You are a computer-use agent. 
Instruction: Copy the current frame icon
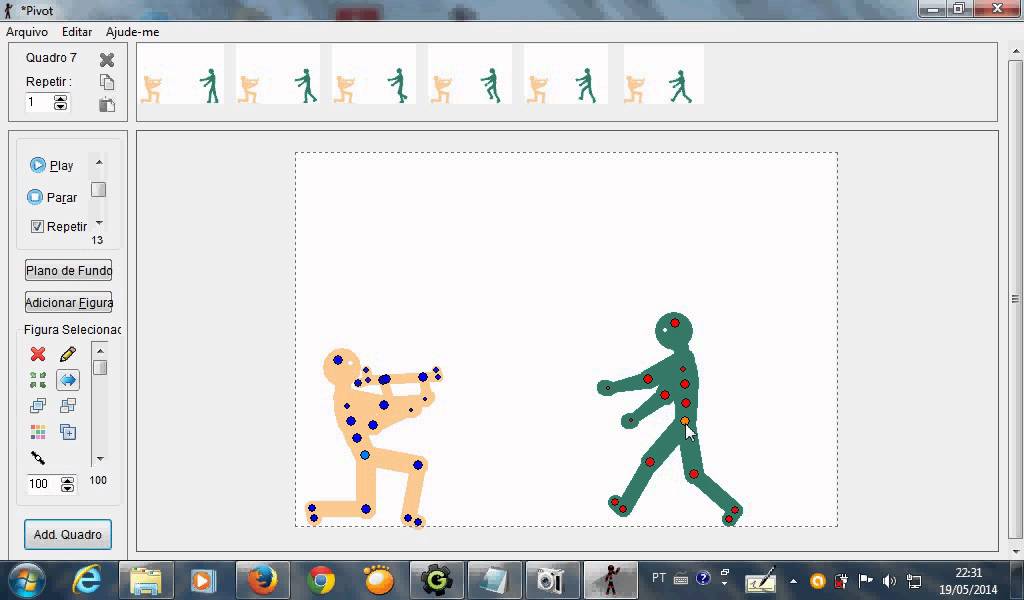point(107,82)
